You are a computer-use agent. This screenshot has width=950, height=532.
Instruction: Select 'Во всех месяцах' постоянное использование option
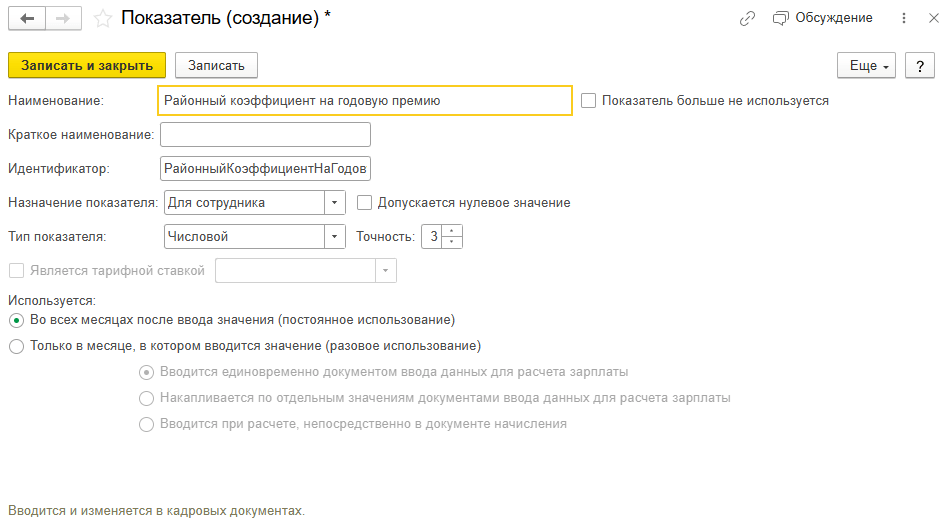pyautogui.click(x=15, y=320)
